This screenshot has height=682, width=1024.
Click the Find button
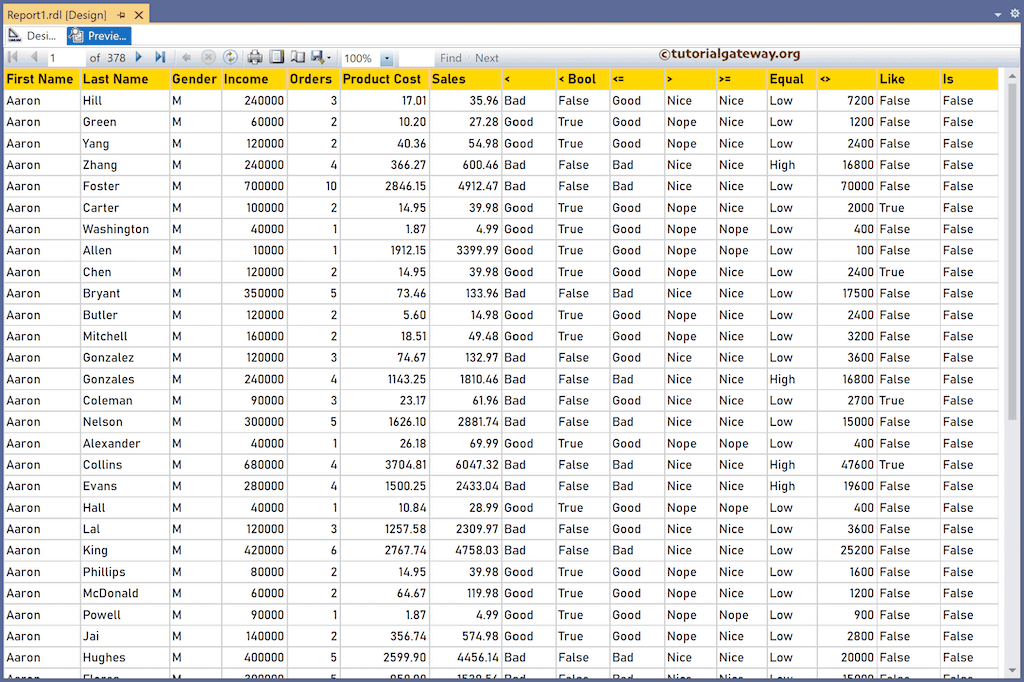click(451, 57)
